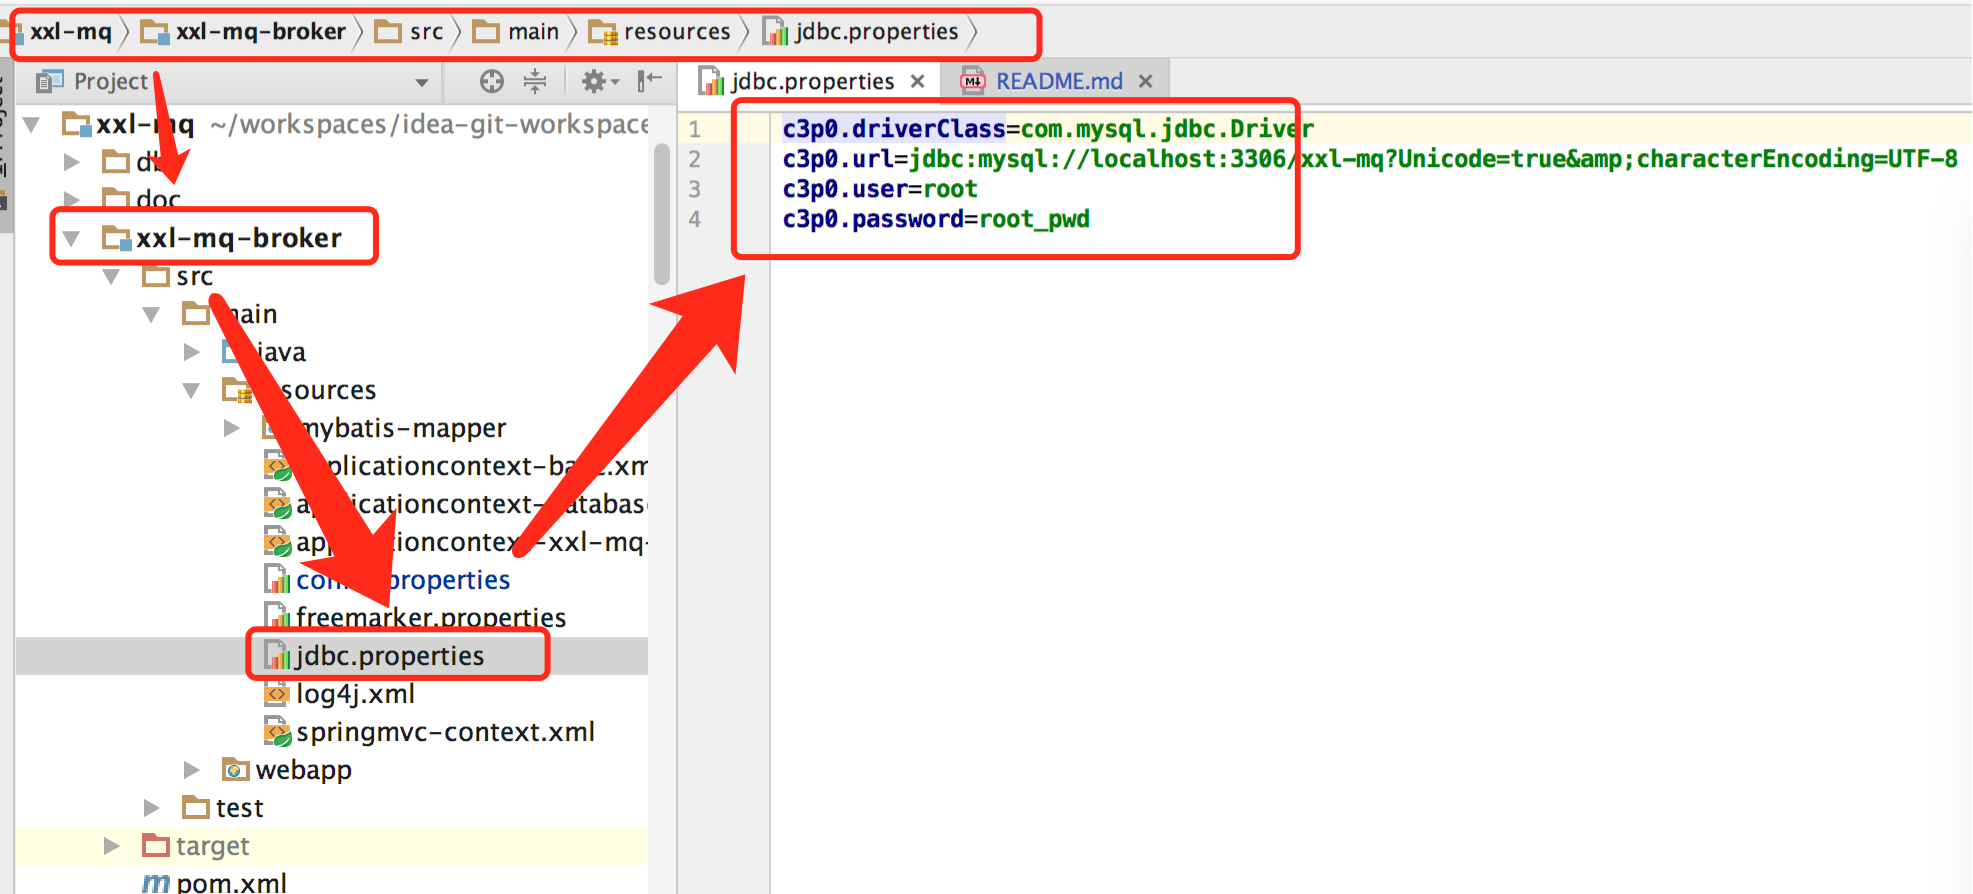This screenshot has height=894, width=1973.
Task: Click xxl-mq in the breadcrumb bar
Action: (x=70, y=32)
